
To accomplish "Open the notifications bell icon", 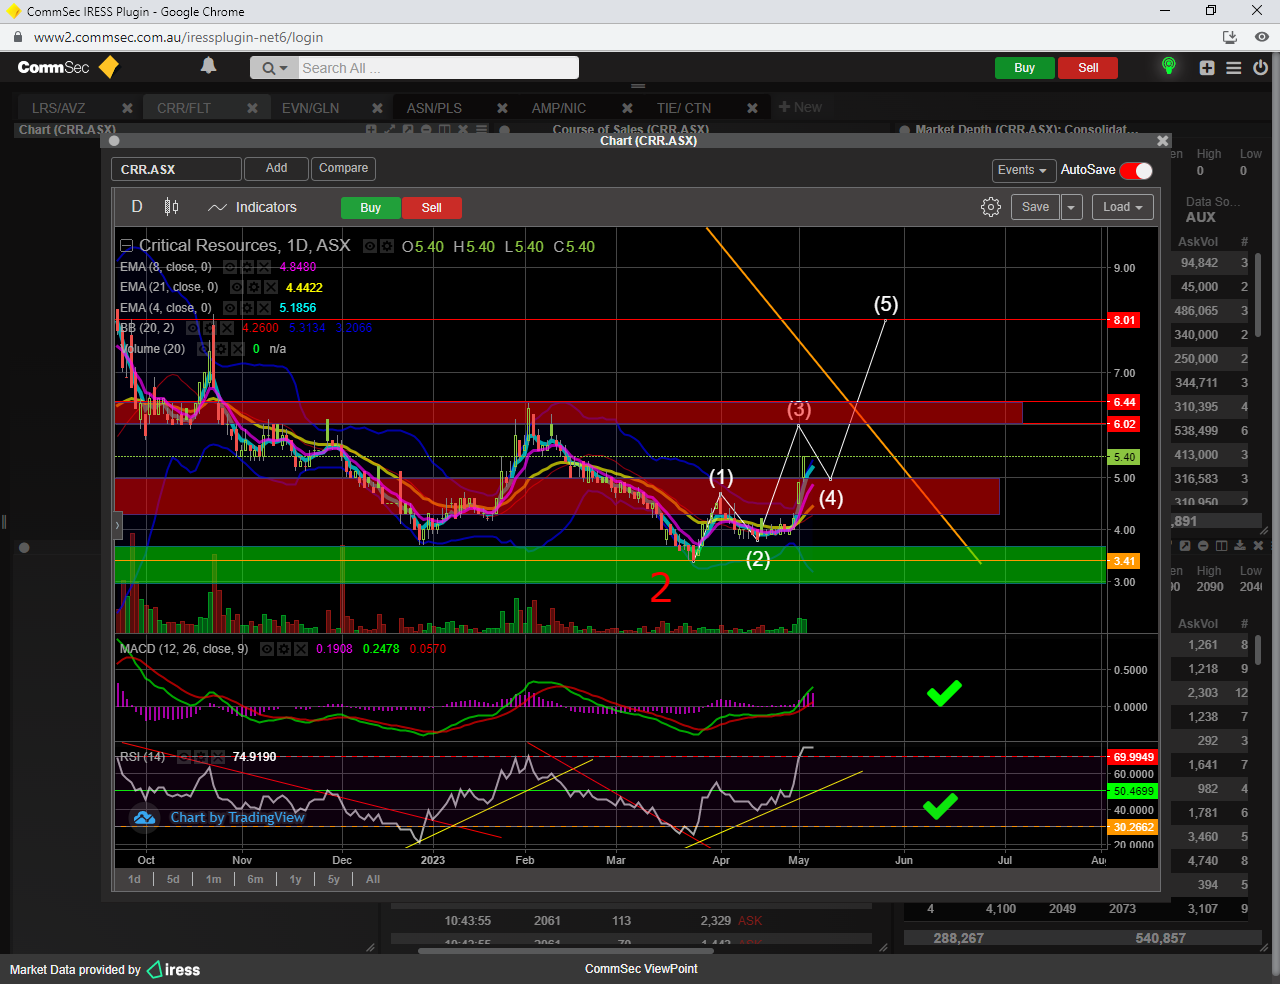I will pos(208,66).
